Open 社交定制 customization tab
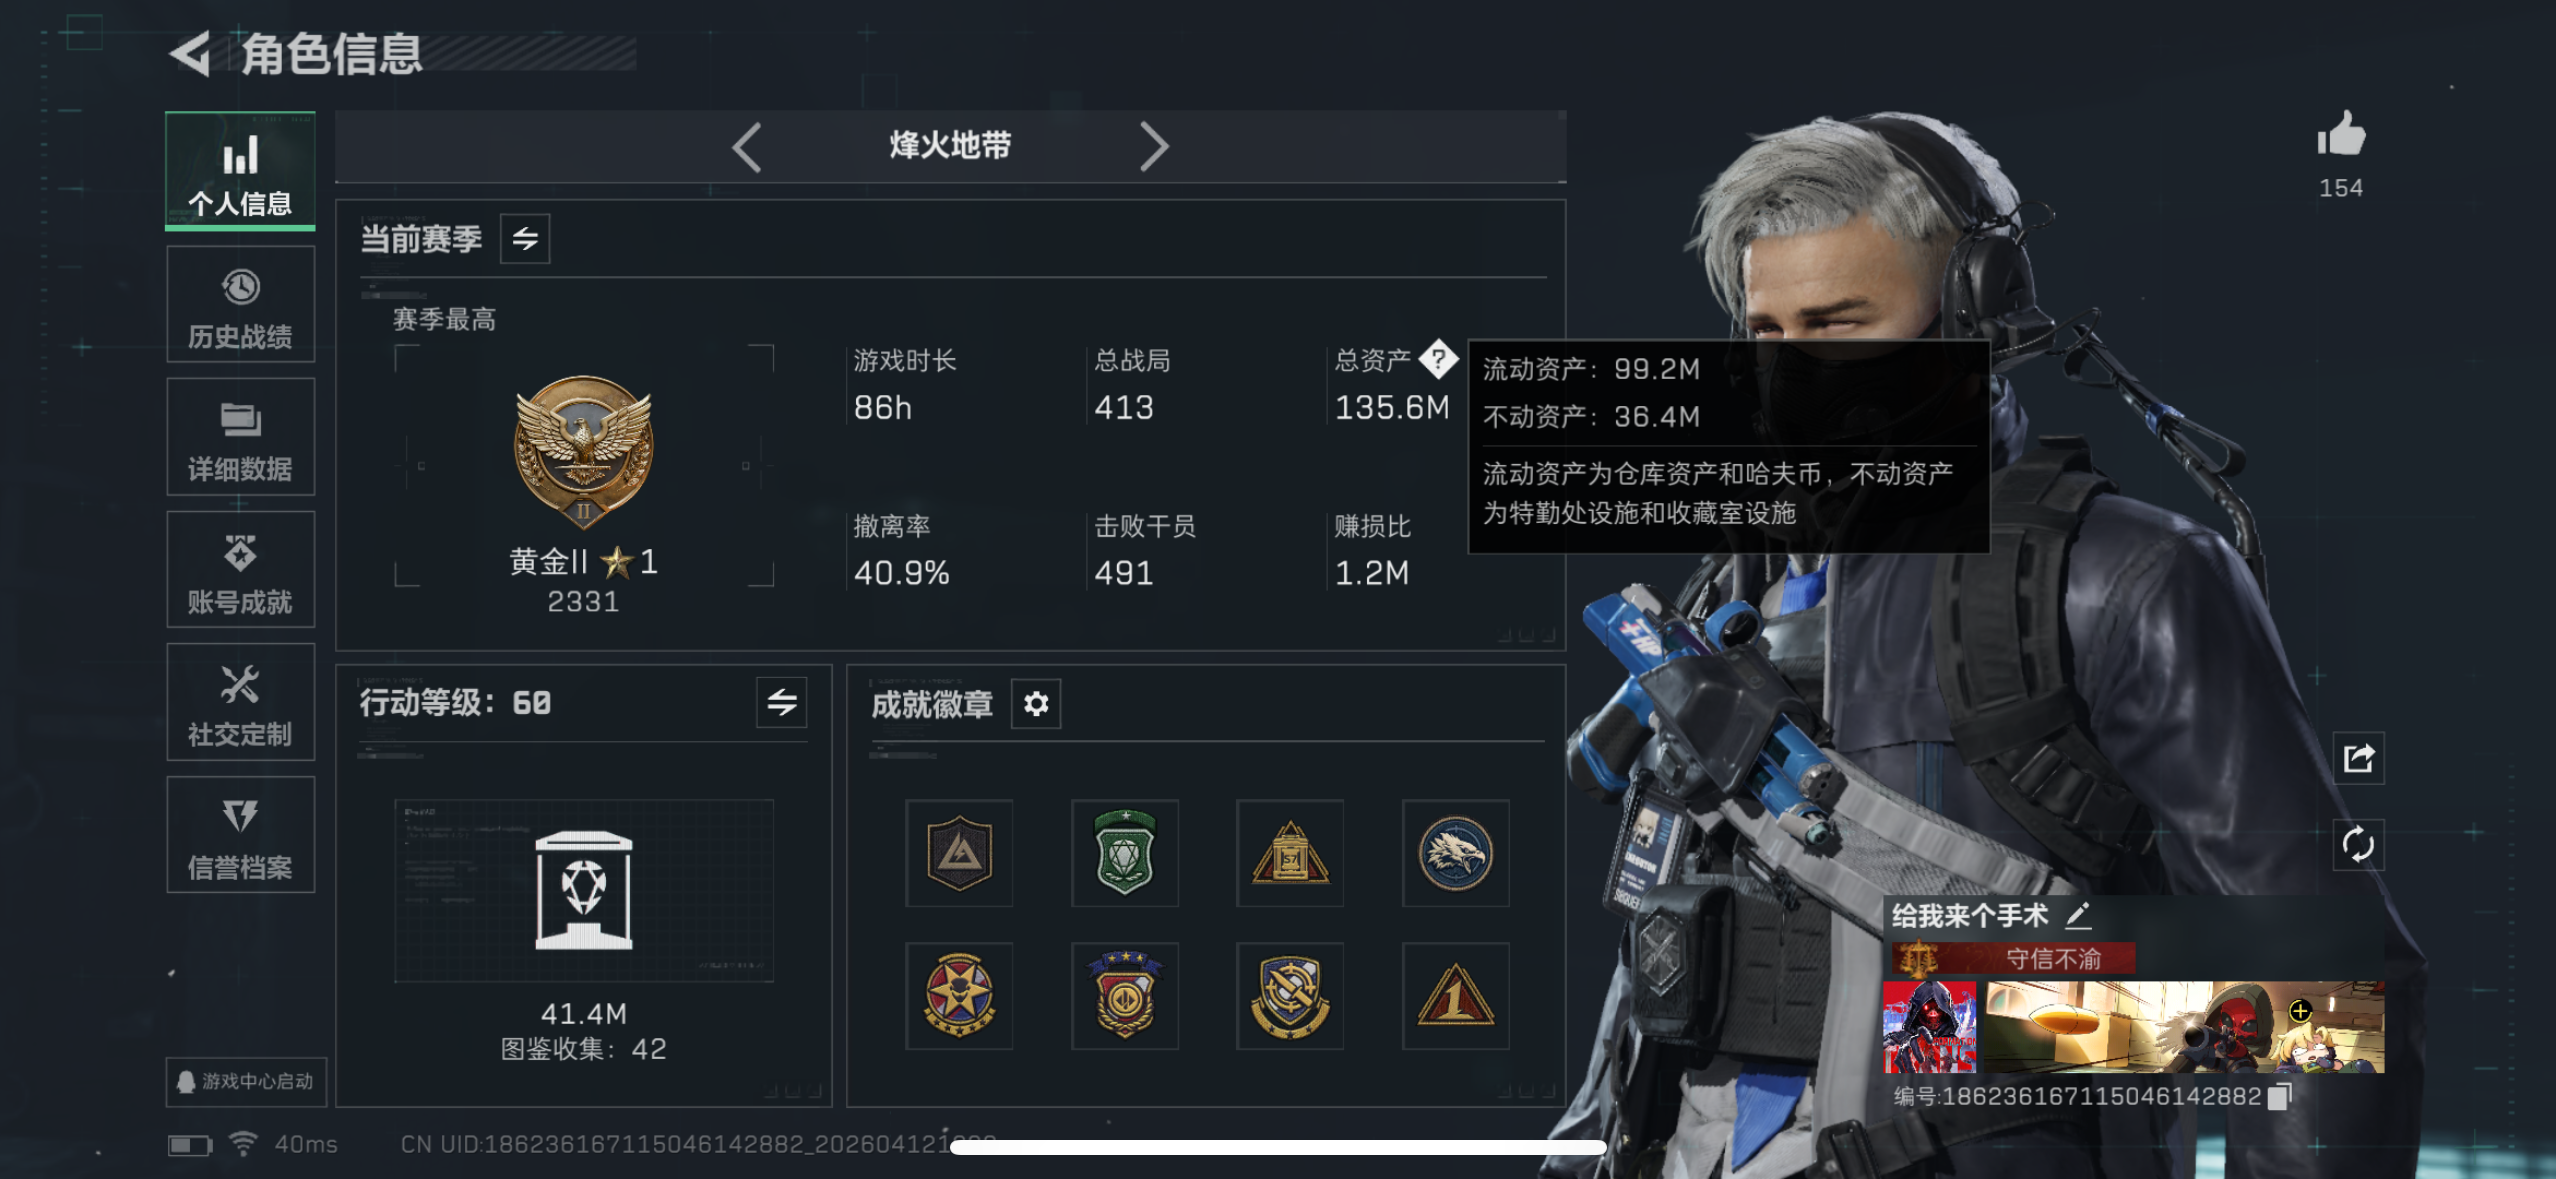Image resolution: width=2556 pixels, height=1179 pixels. (x=241, y=702)
